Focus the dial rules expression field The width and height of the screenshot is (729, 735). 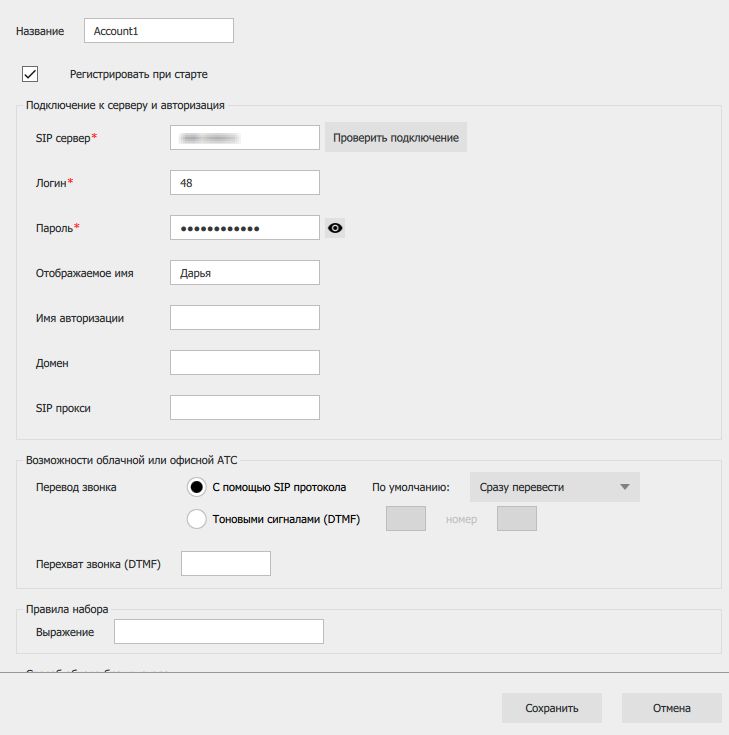coord(219,632)
